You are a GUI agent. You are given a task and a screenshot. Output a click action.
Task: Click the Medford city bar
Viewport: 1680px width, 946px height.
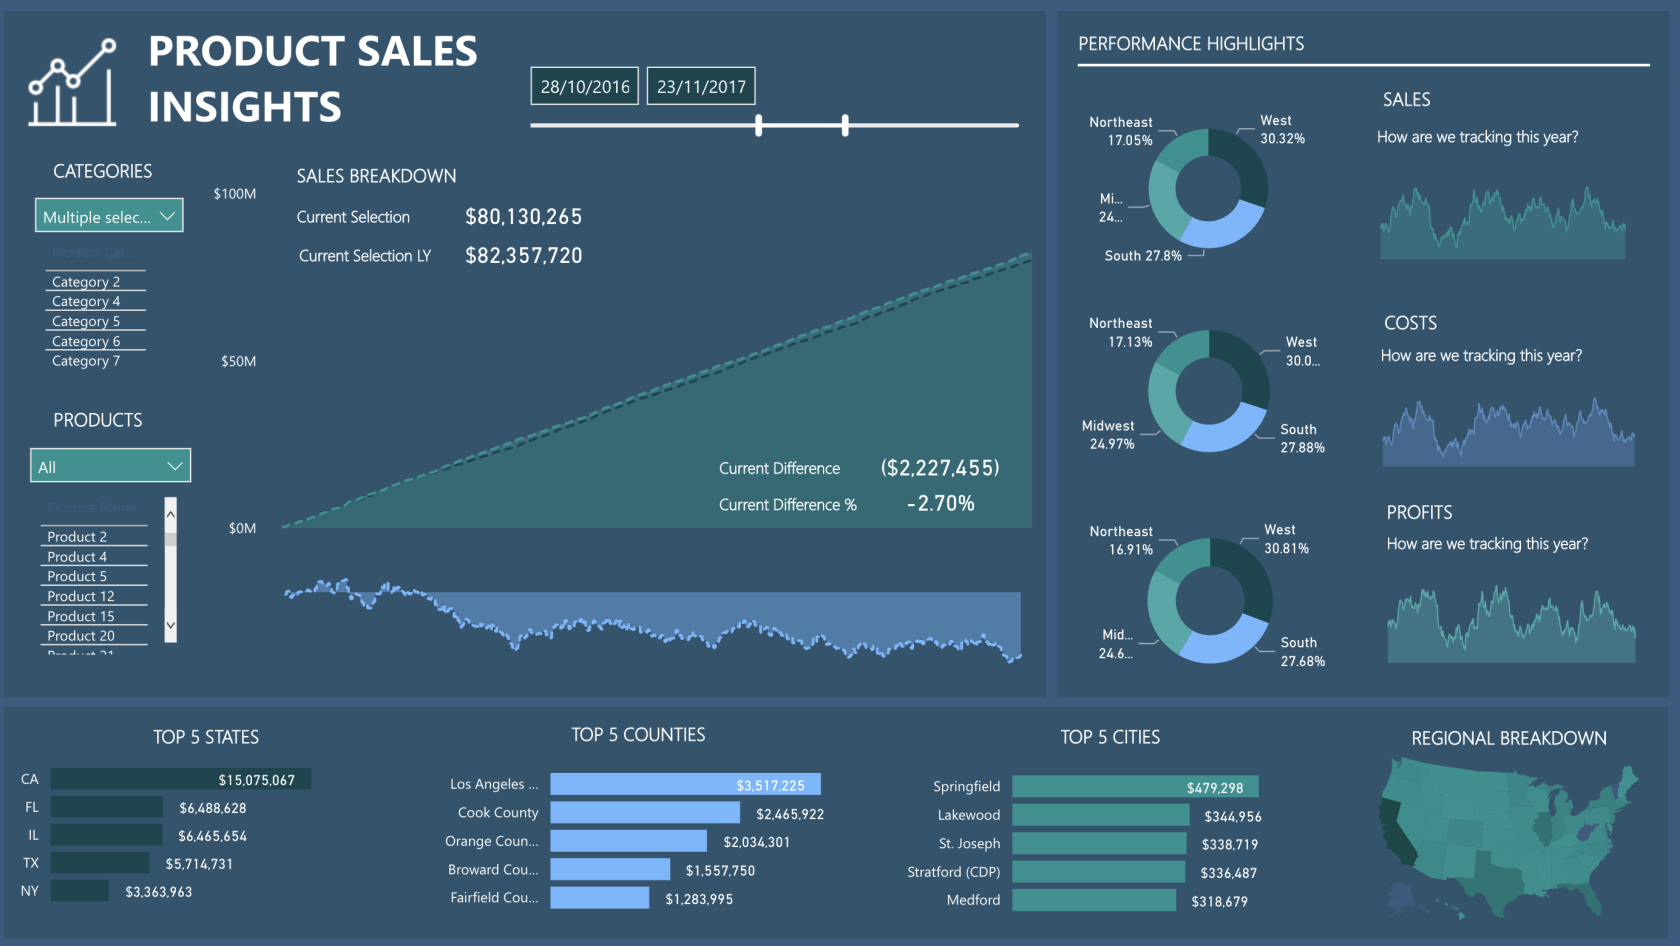1094,900
